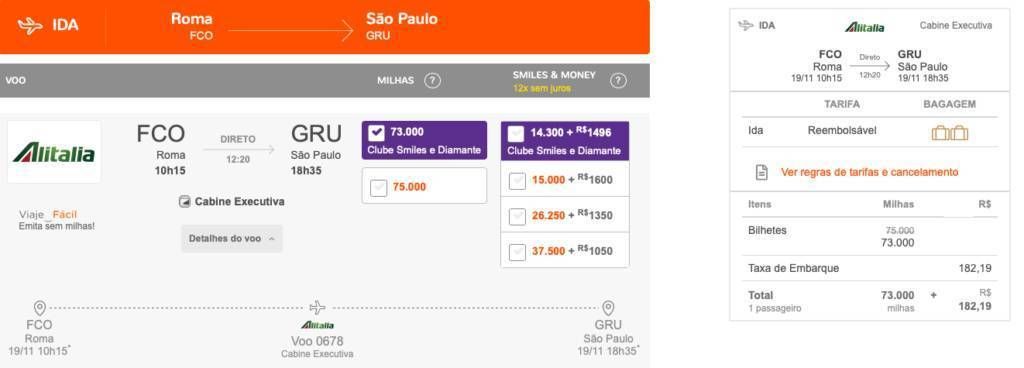1024x368 pixels.
Task: Collapse the Detalhes do voo section
Action: tap(232, 239)
